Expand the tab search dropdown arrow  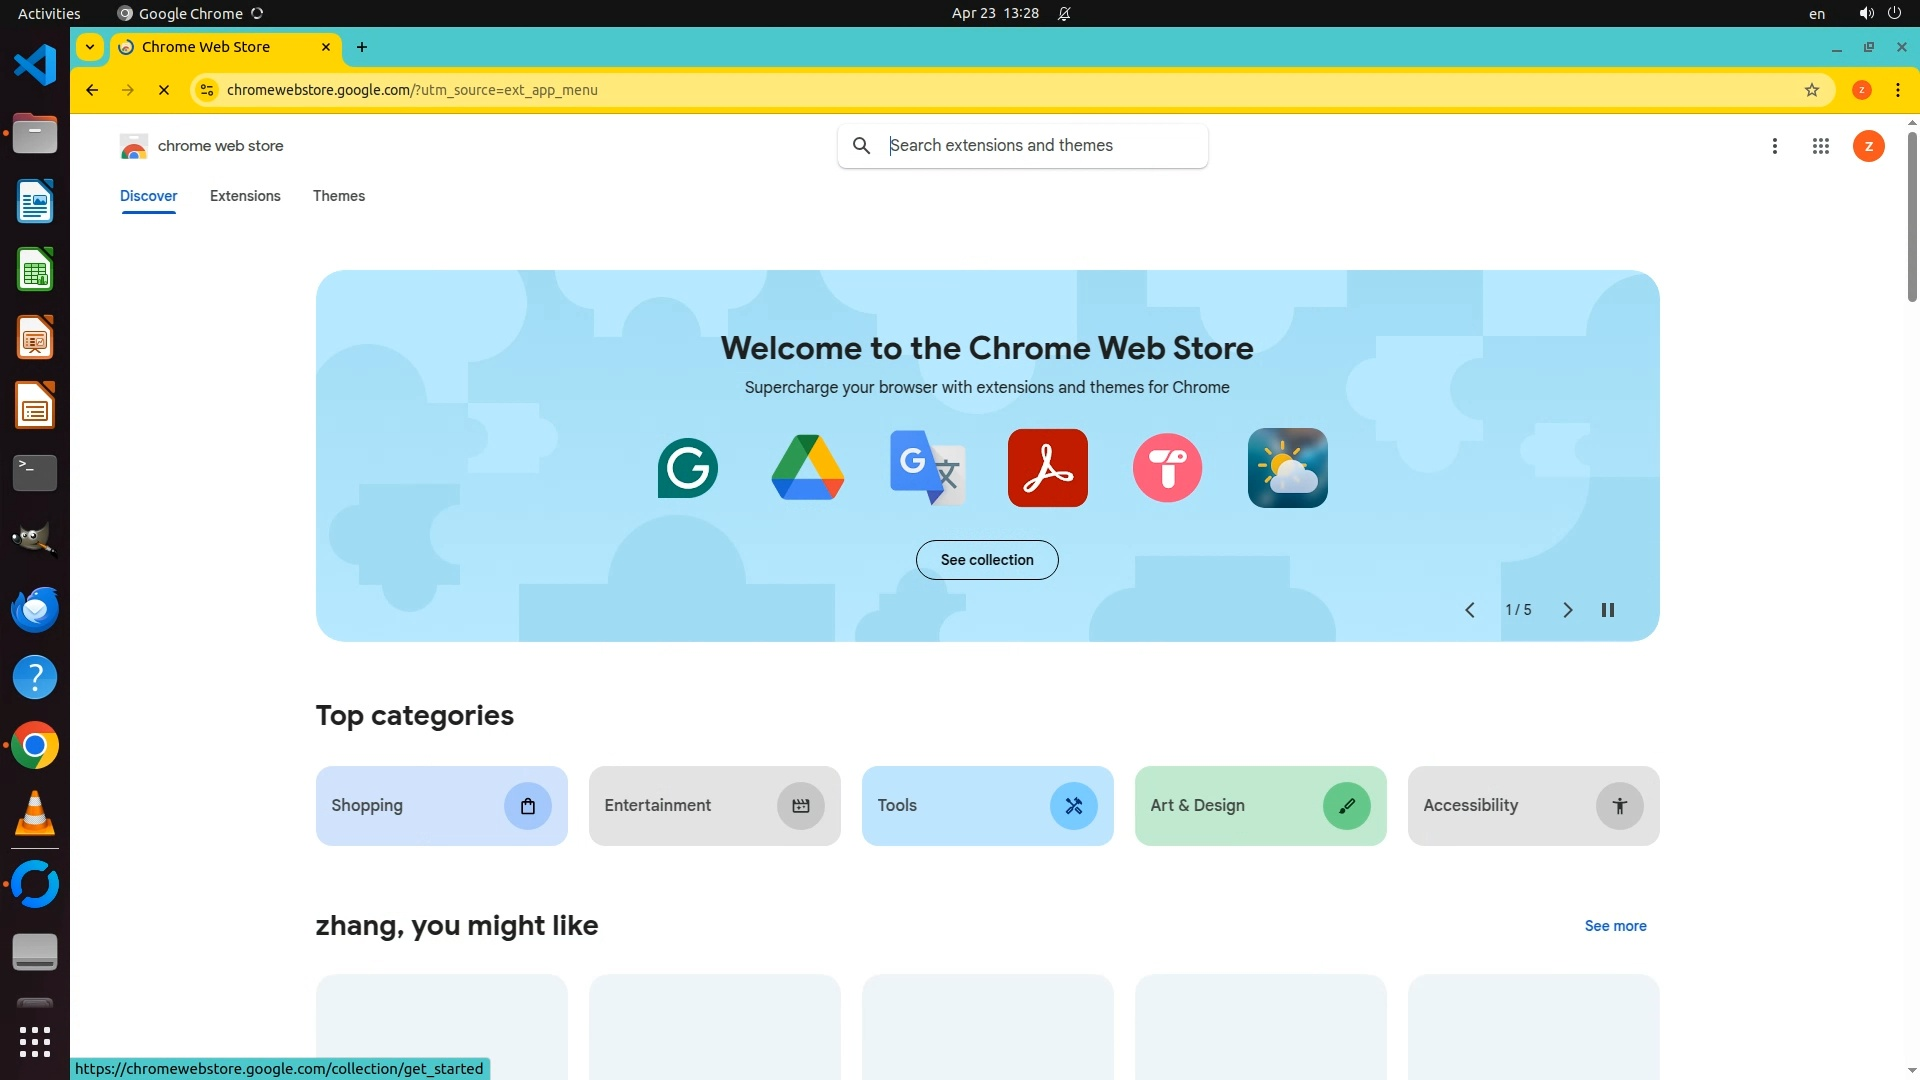click(x=90, y=47)
